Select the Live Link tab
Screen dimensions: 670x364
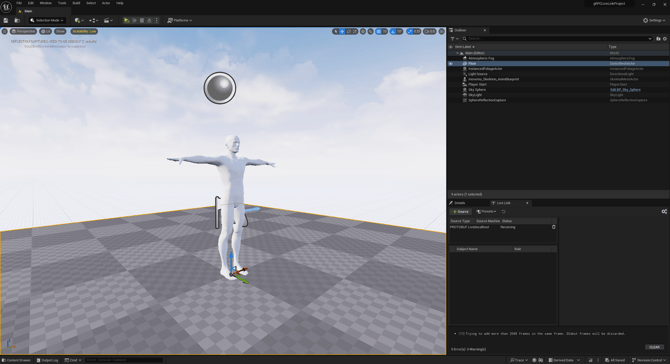point(503,203)
